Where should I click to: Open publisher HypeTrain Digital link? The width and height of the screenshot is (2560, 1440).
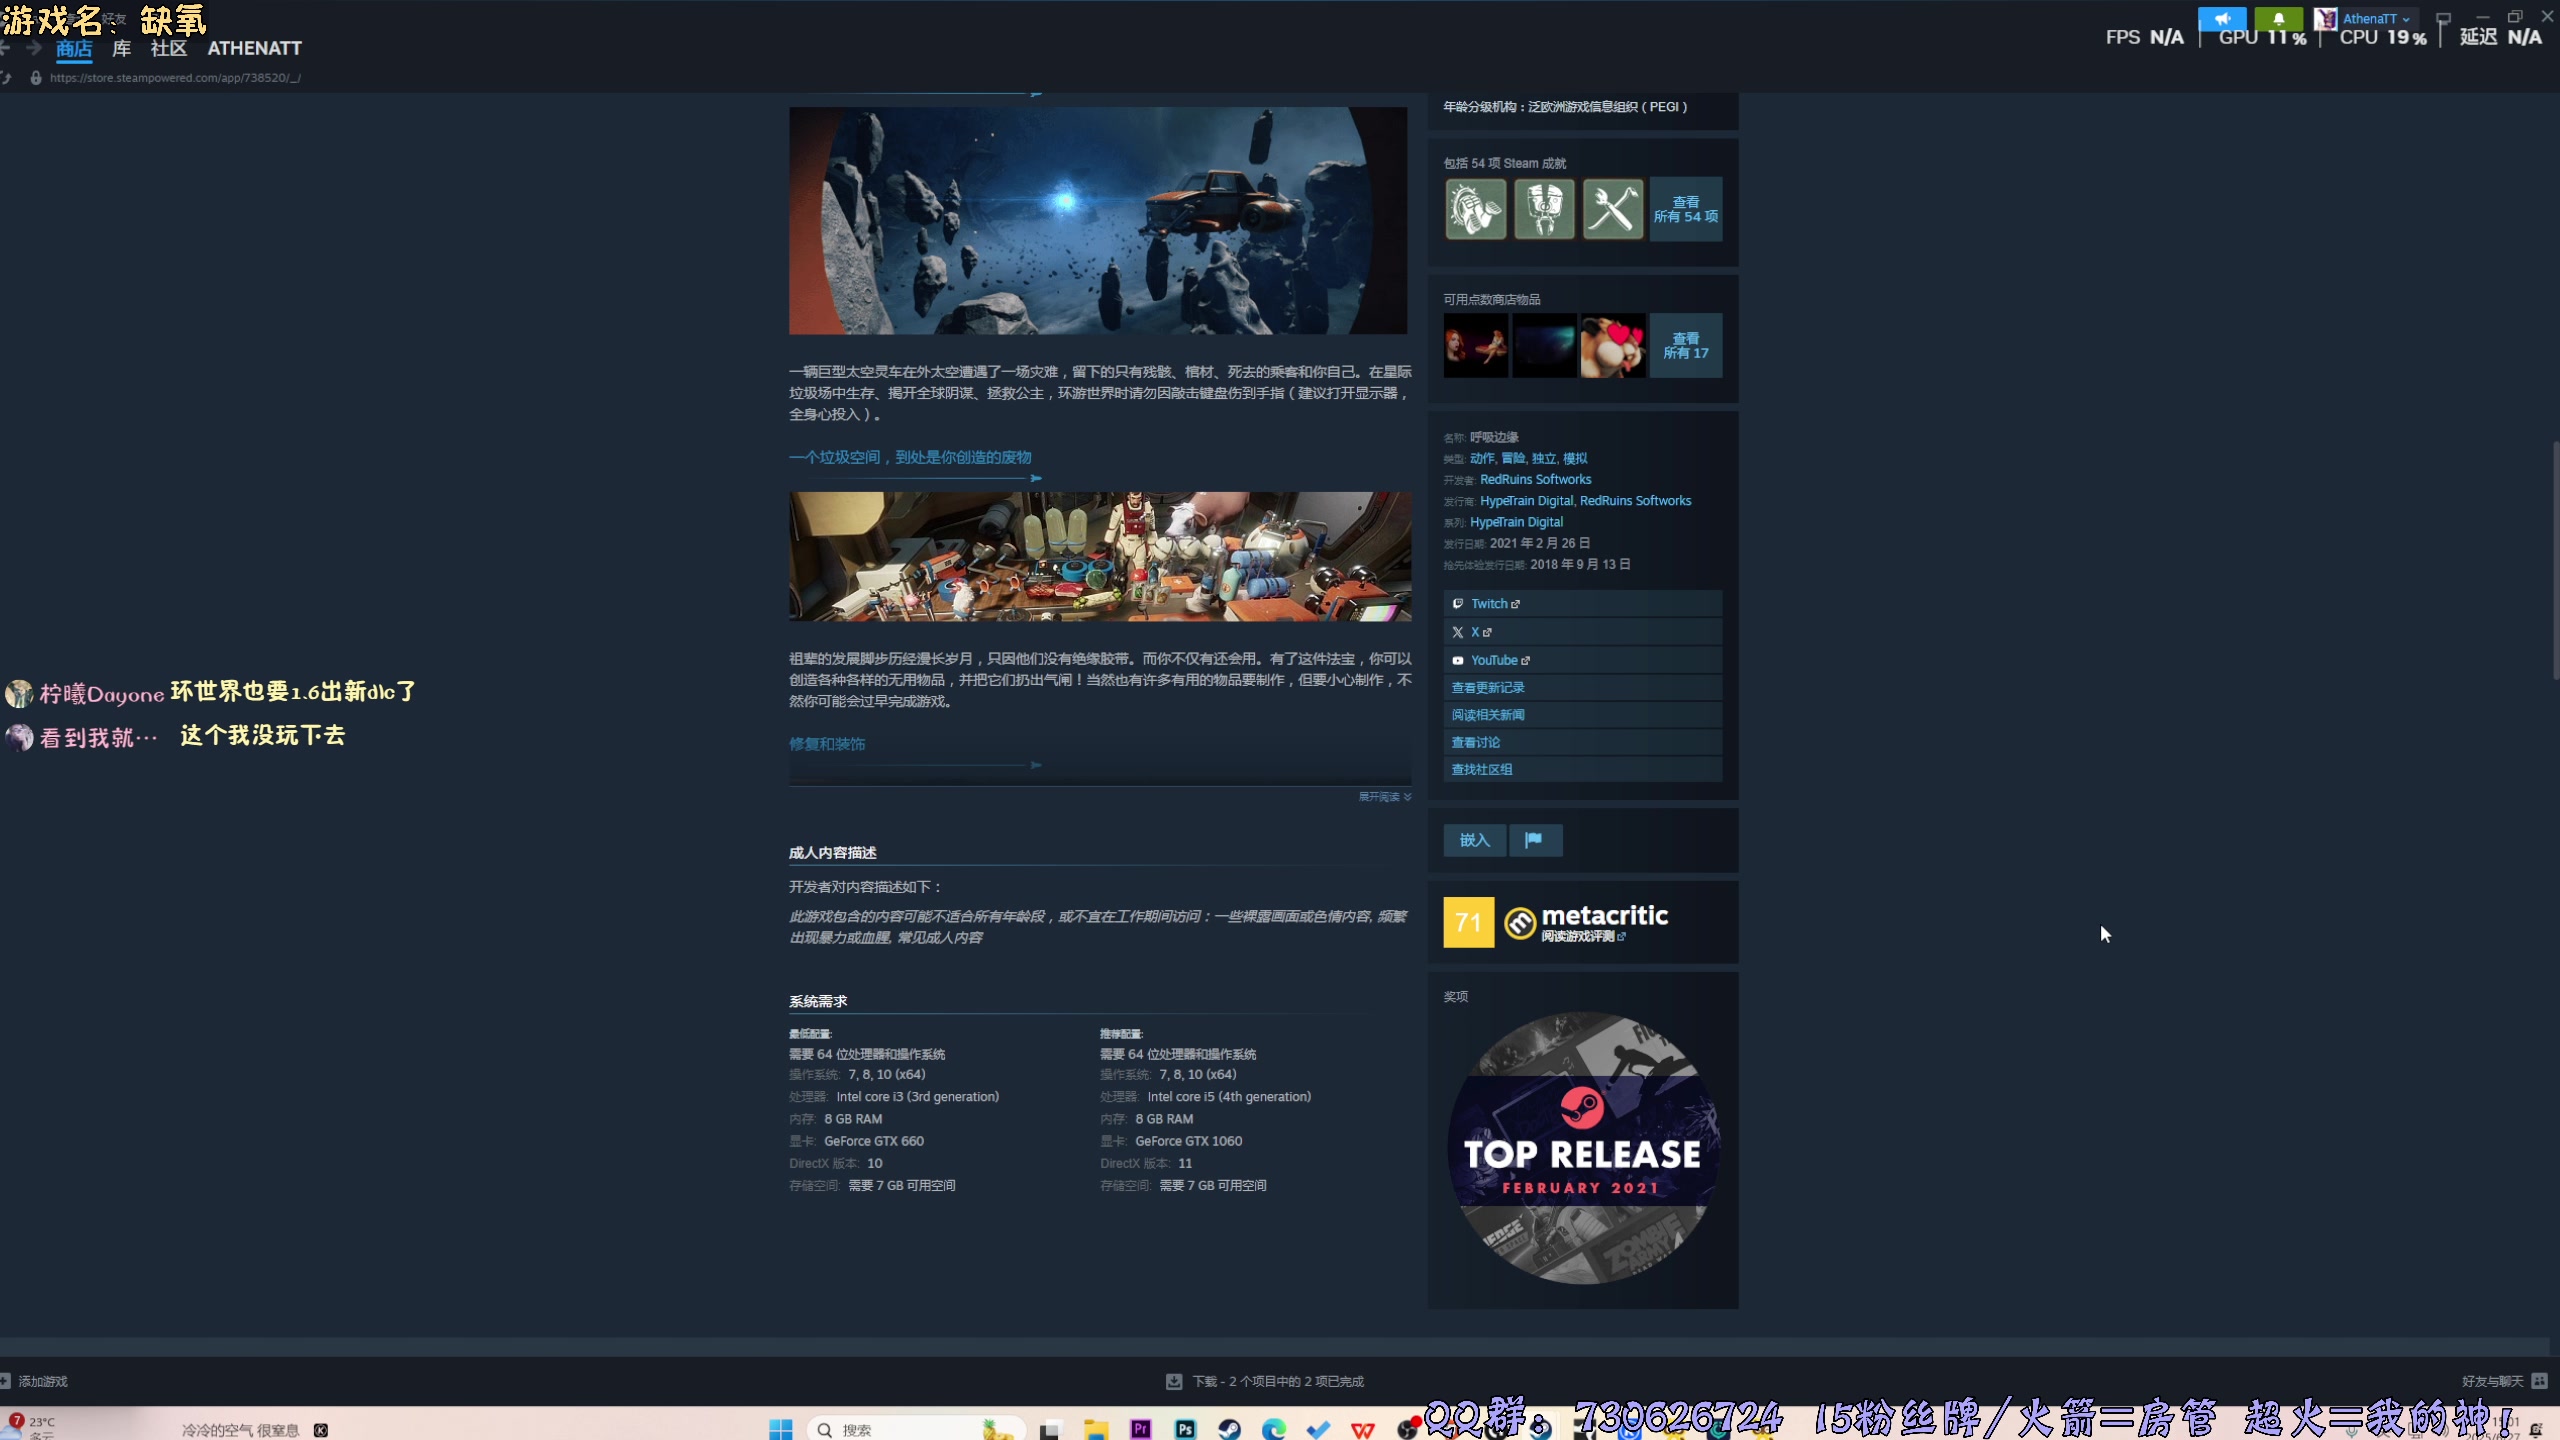[1526, 501]
